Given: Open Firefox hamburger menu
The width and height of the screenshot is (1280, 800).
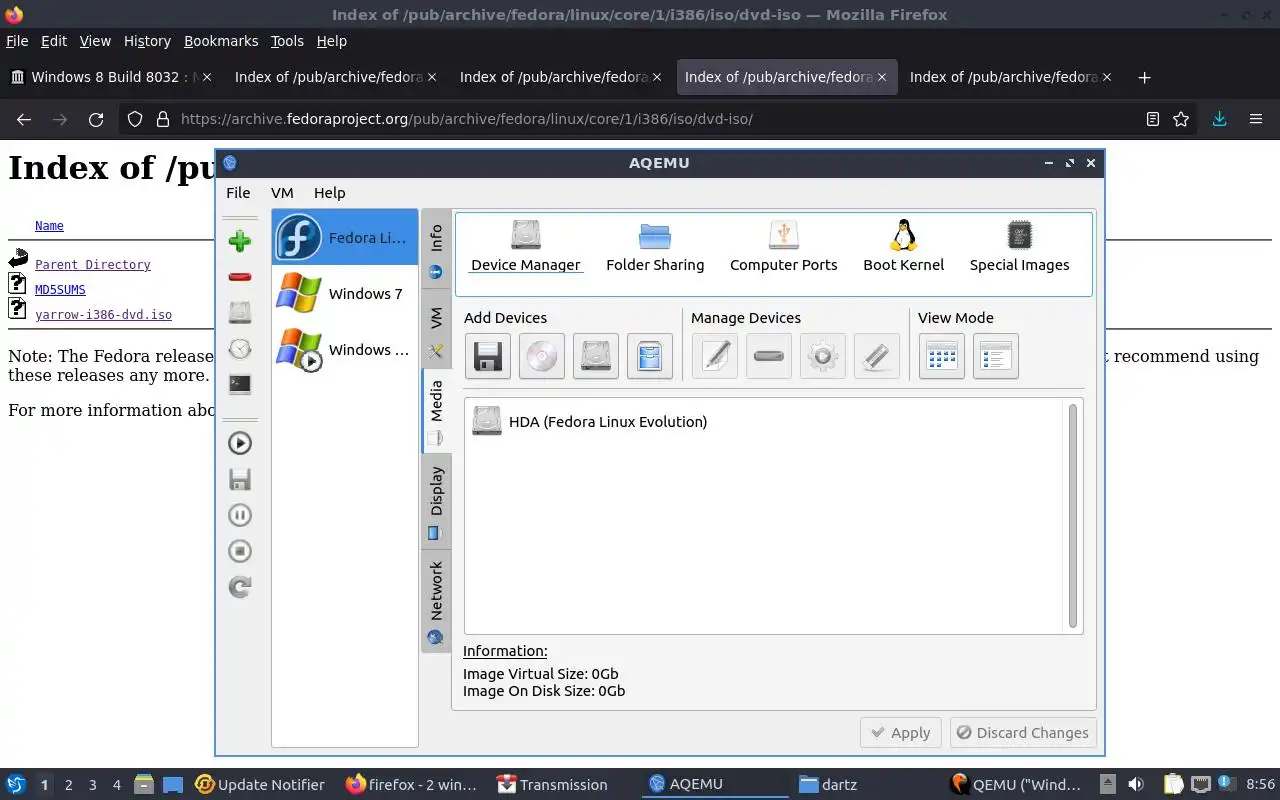Looking at the screenshot, I should coord(1256,119).
